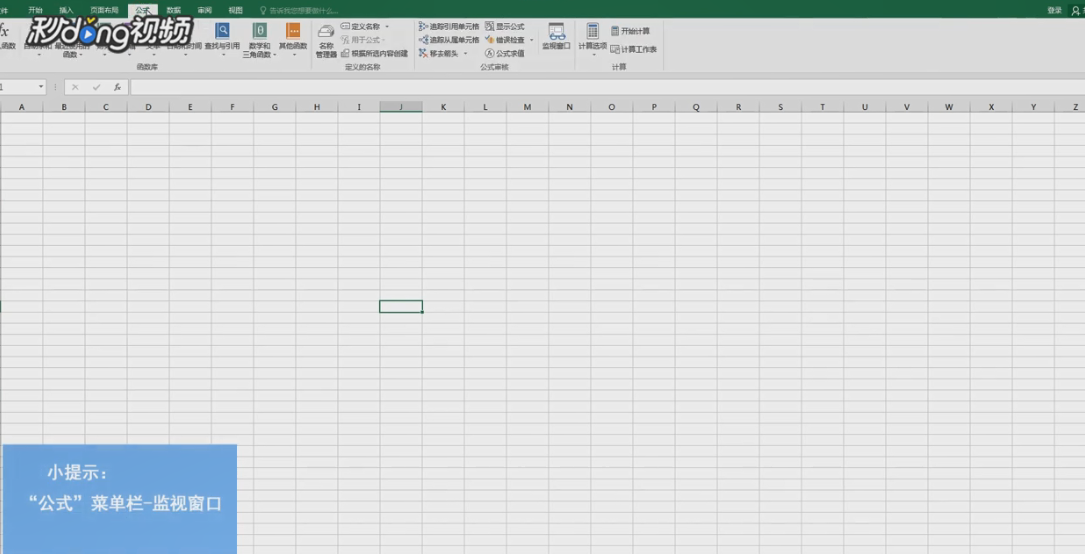Expand the Remove Arrows dropdown arrow
This screenshot has width=1085, height=554.
[465, 53]
